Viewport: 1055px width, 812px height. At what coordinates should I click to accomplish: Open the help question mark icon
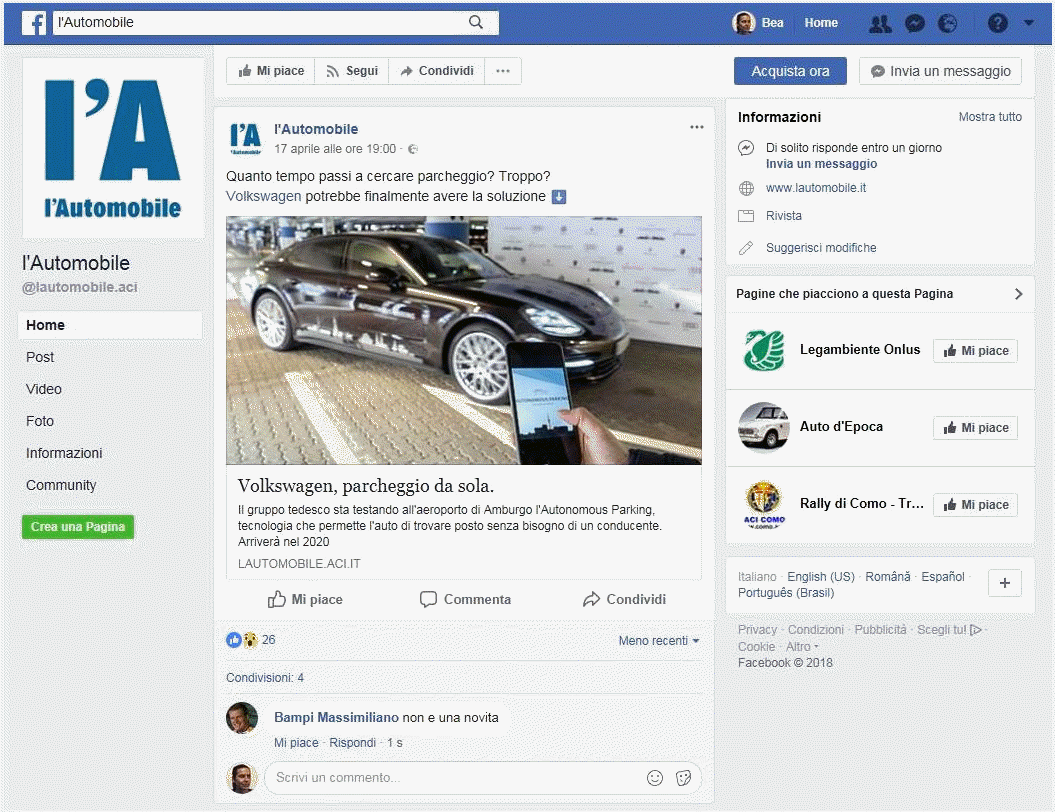[x=998, y=24]
